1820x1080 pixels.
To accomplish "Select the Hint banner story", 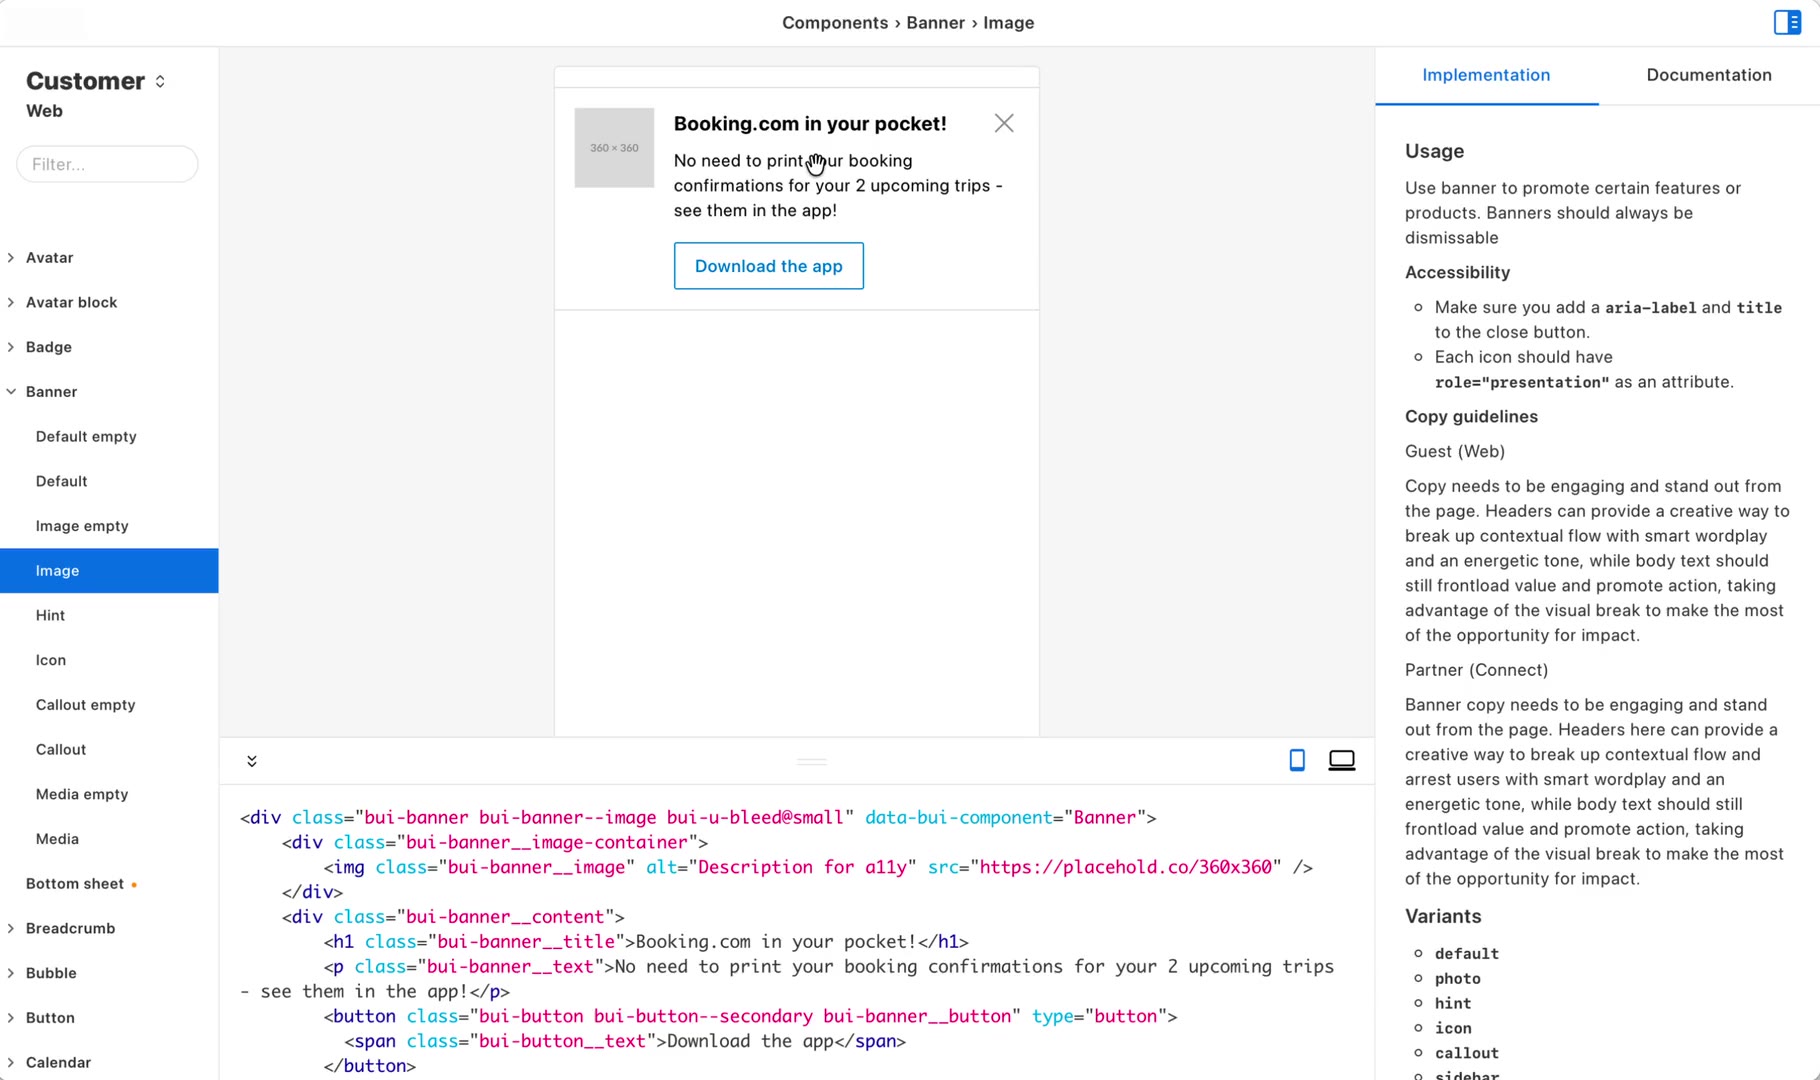I will point(50,615).
